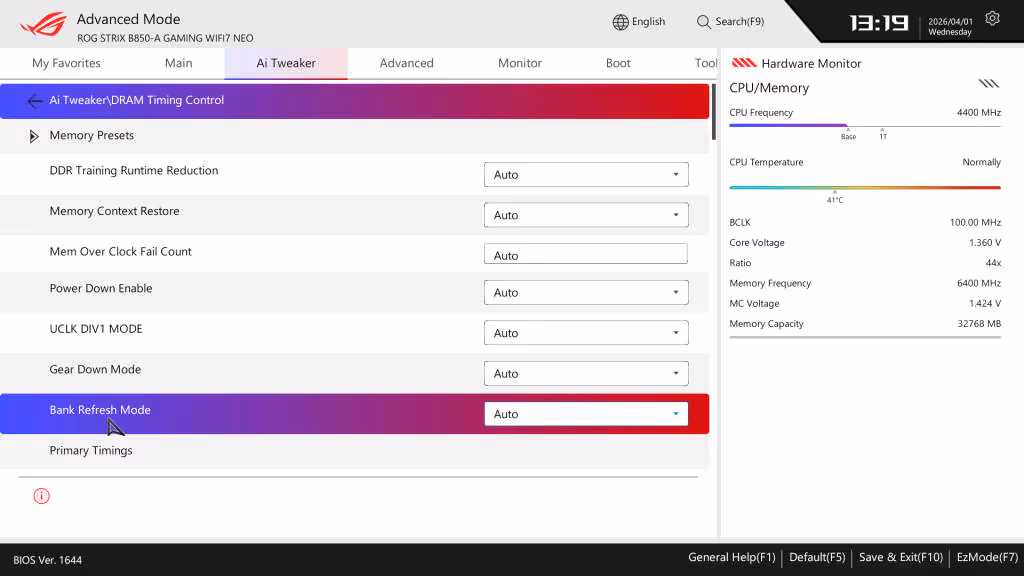Select the Bank Refresh Mode label
Image resolution: width=1024 pixels, height=576 pixels.
point(100,410)
